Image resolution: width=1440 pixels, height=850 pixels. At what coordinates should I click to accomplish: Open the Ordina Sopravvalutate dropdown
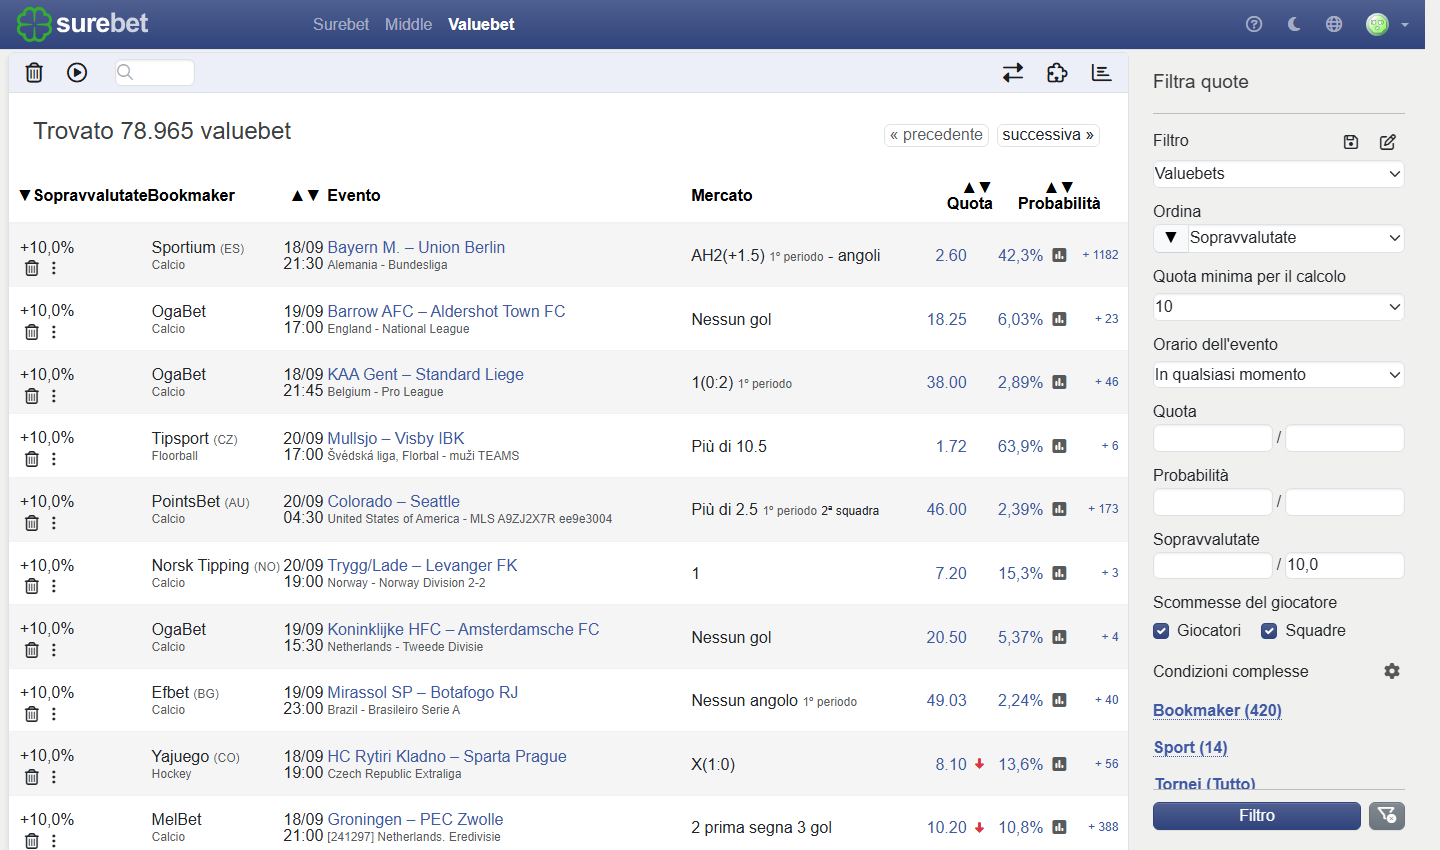(x=1296, y=238)
